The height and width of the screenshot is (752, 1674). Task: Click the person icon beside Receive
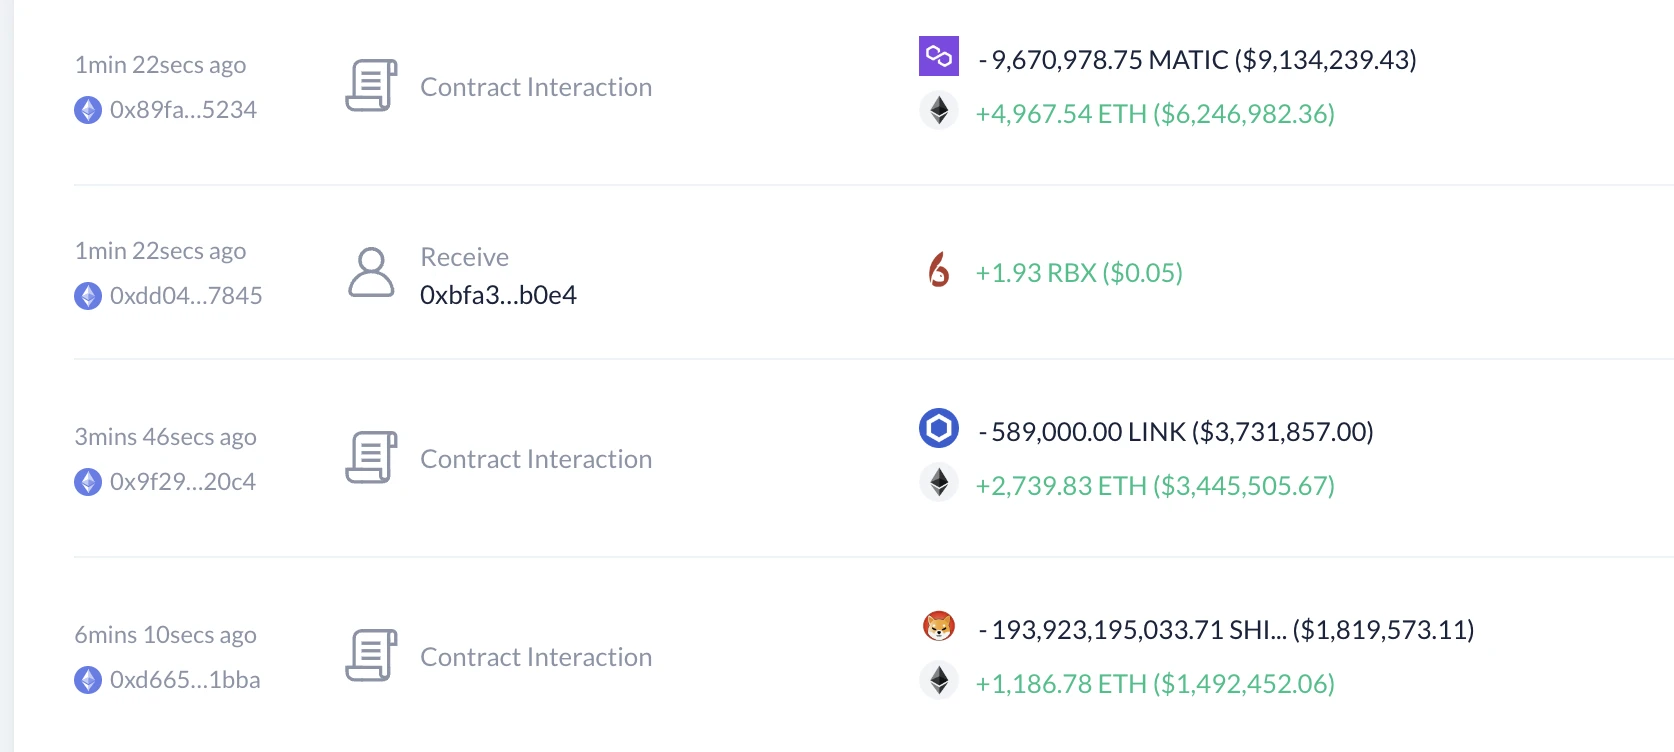click(x=371, y=272)
